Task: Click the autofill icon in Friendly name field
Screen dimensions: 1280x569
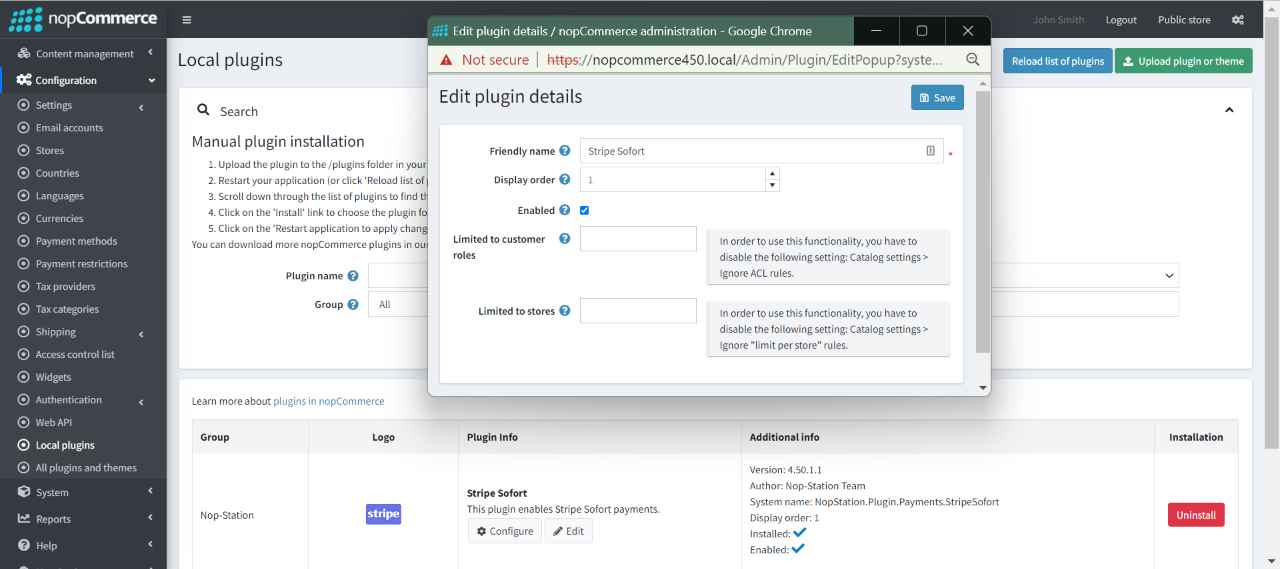Action: click(x=930, y=151)
